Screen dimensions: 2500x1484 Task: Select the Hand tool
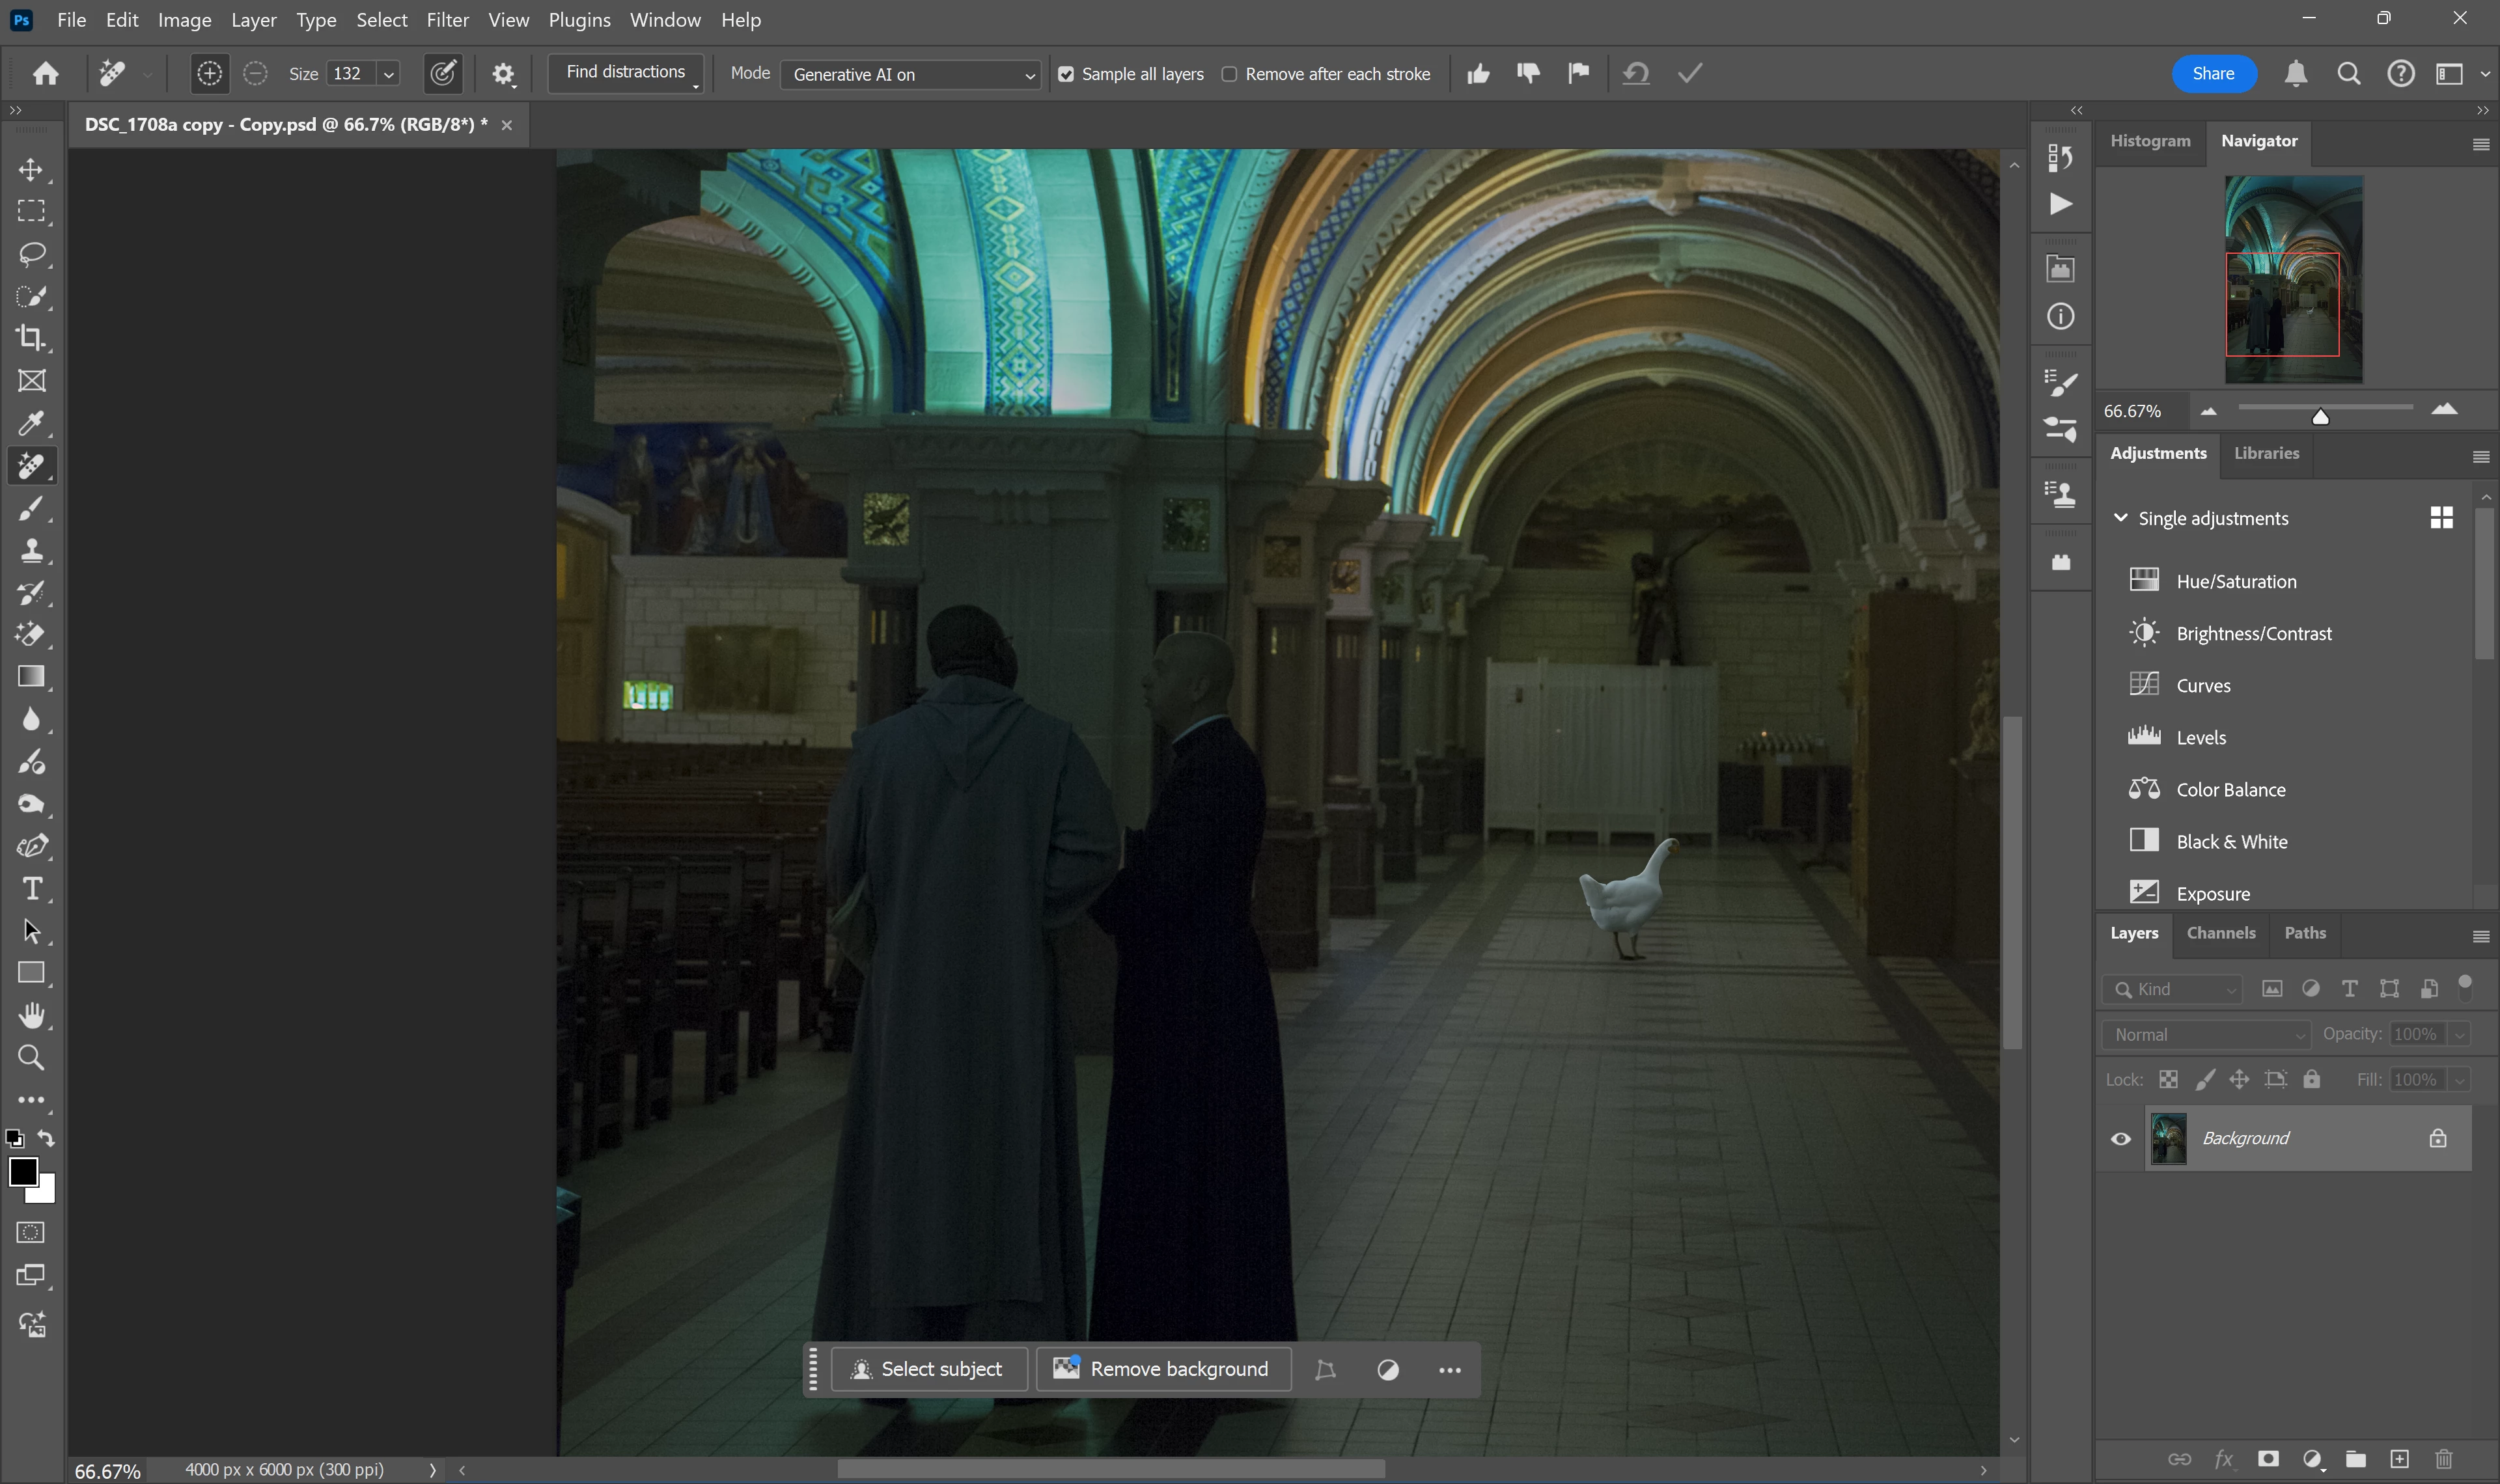[31, 1015]
